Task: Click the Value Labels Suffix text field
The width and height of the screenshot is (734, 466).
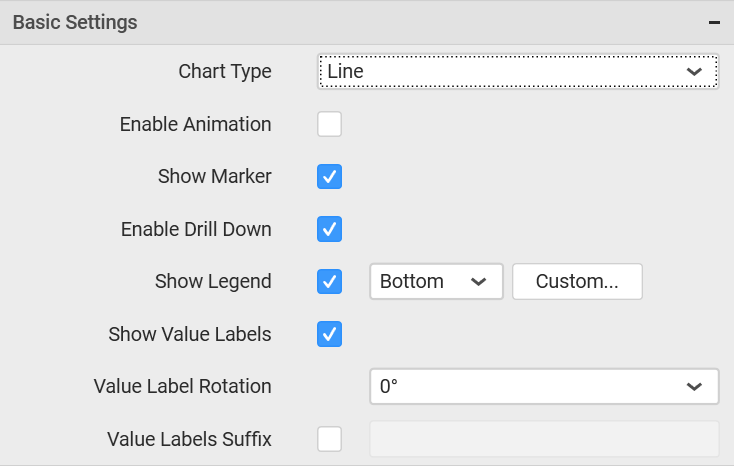Action: coord(544,439)
